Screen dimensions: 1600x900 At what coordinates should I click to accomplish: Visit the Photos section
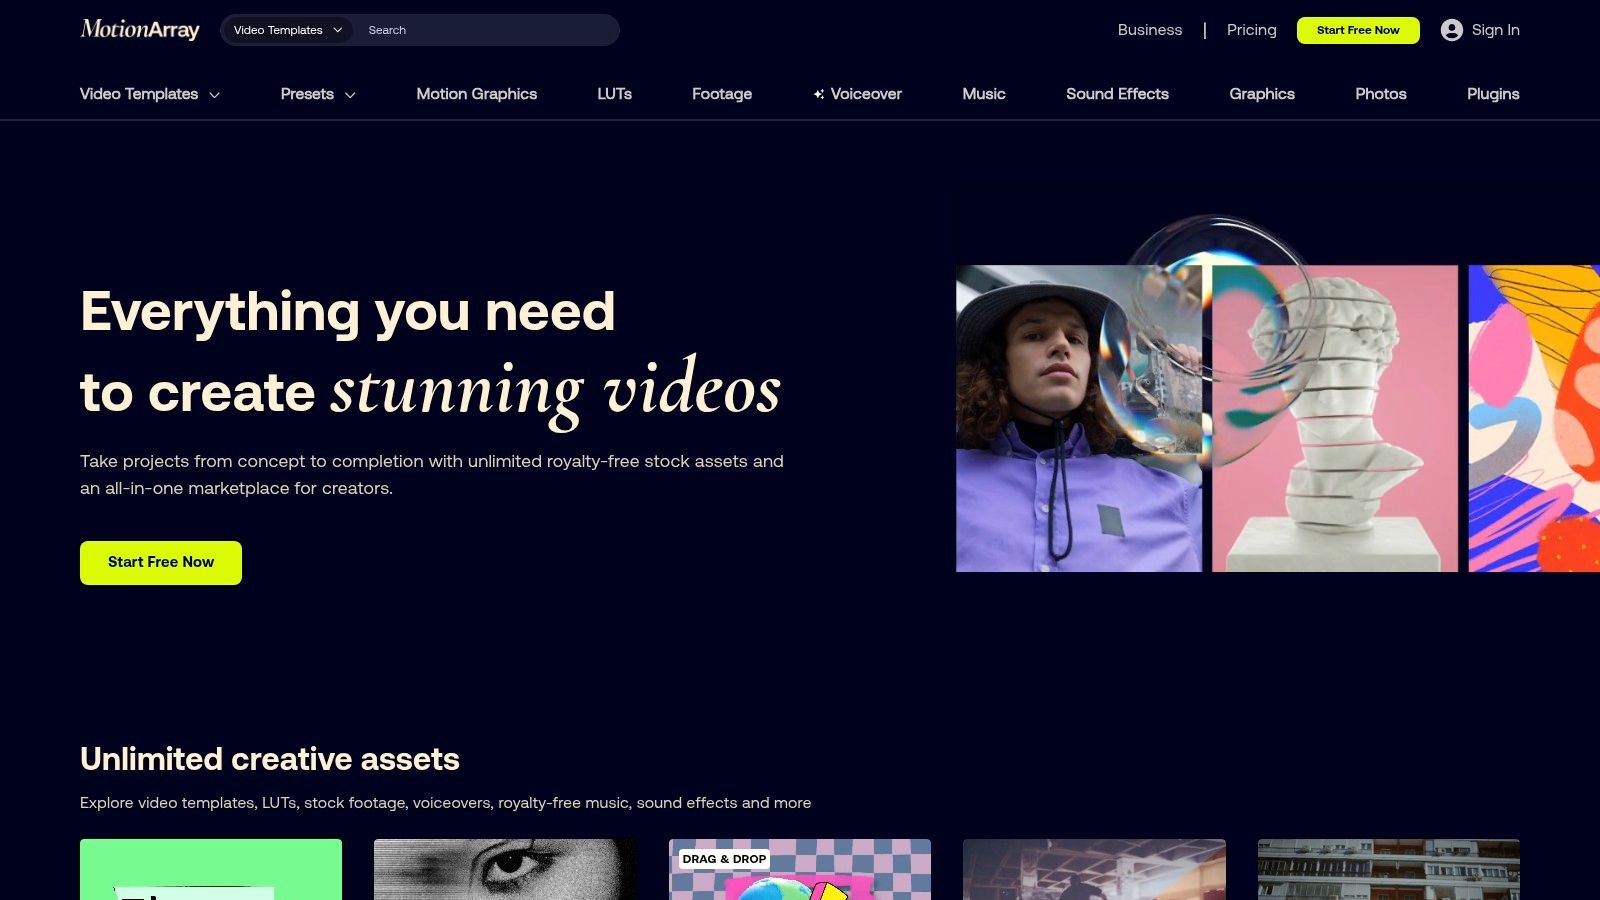[1380, 94]
